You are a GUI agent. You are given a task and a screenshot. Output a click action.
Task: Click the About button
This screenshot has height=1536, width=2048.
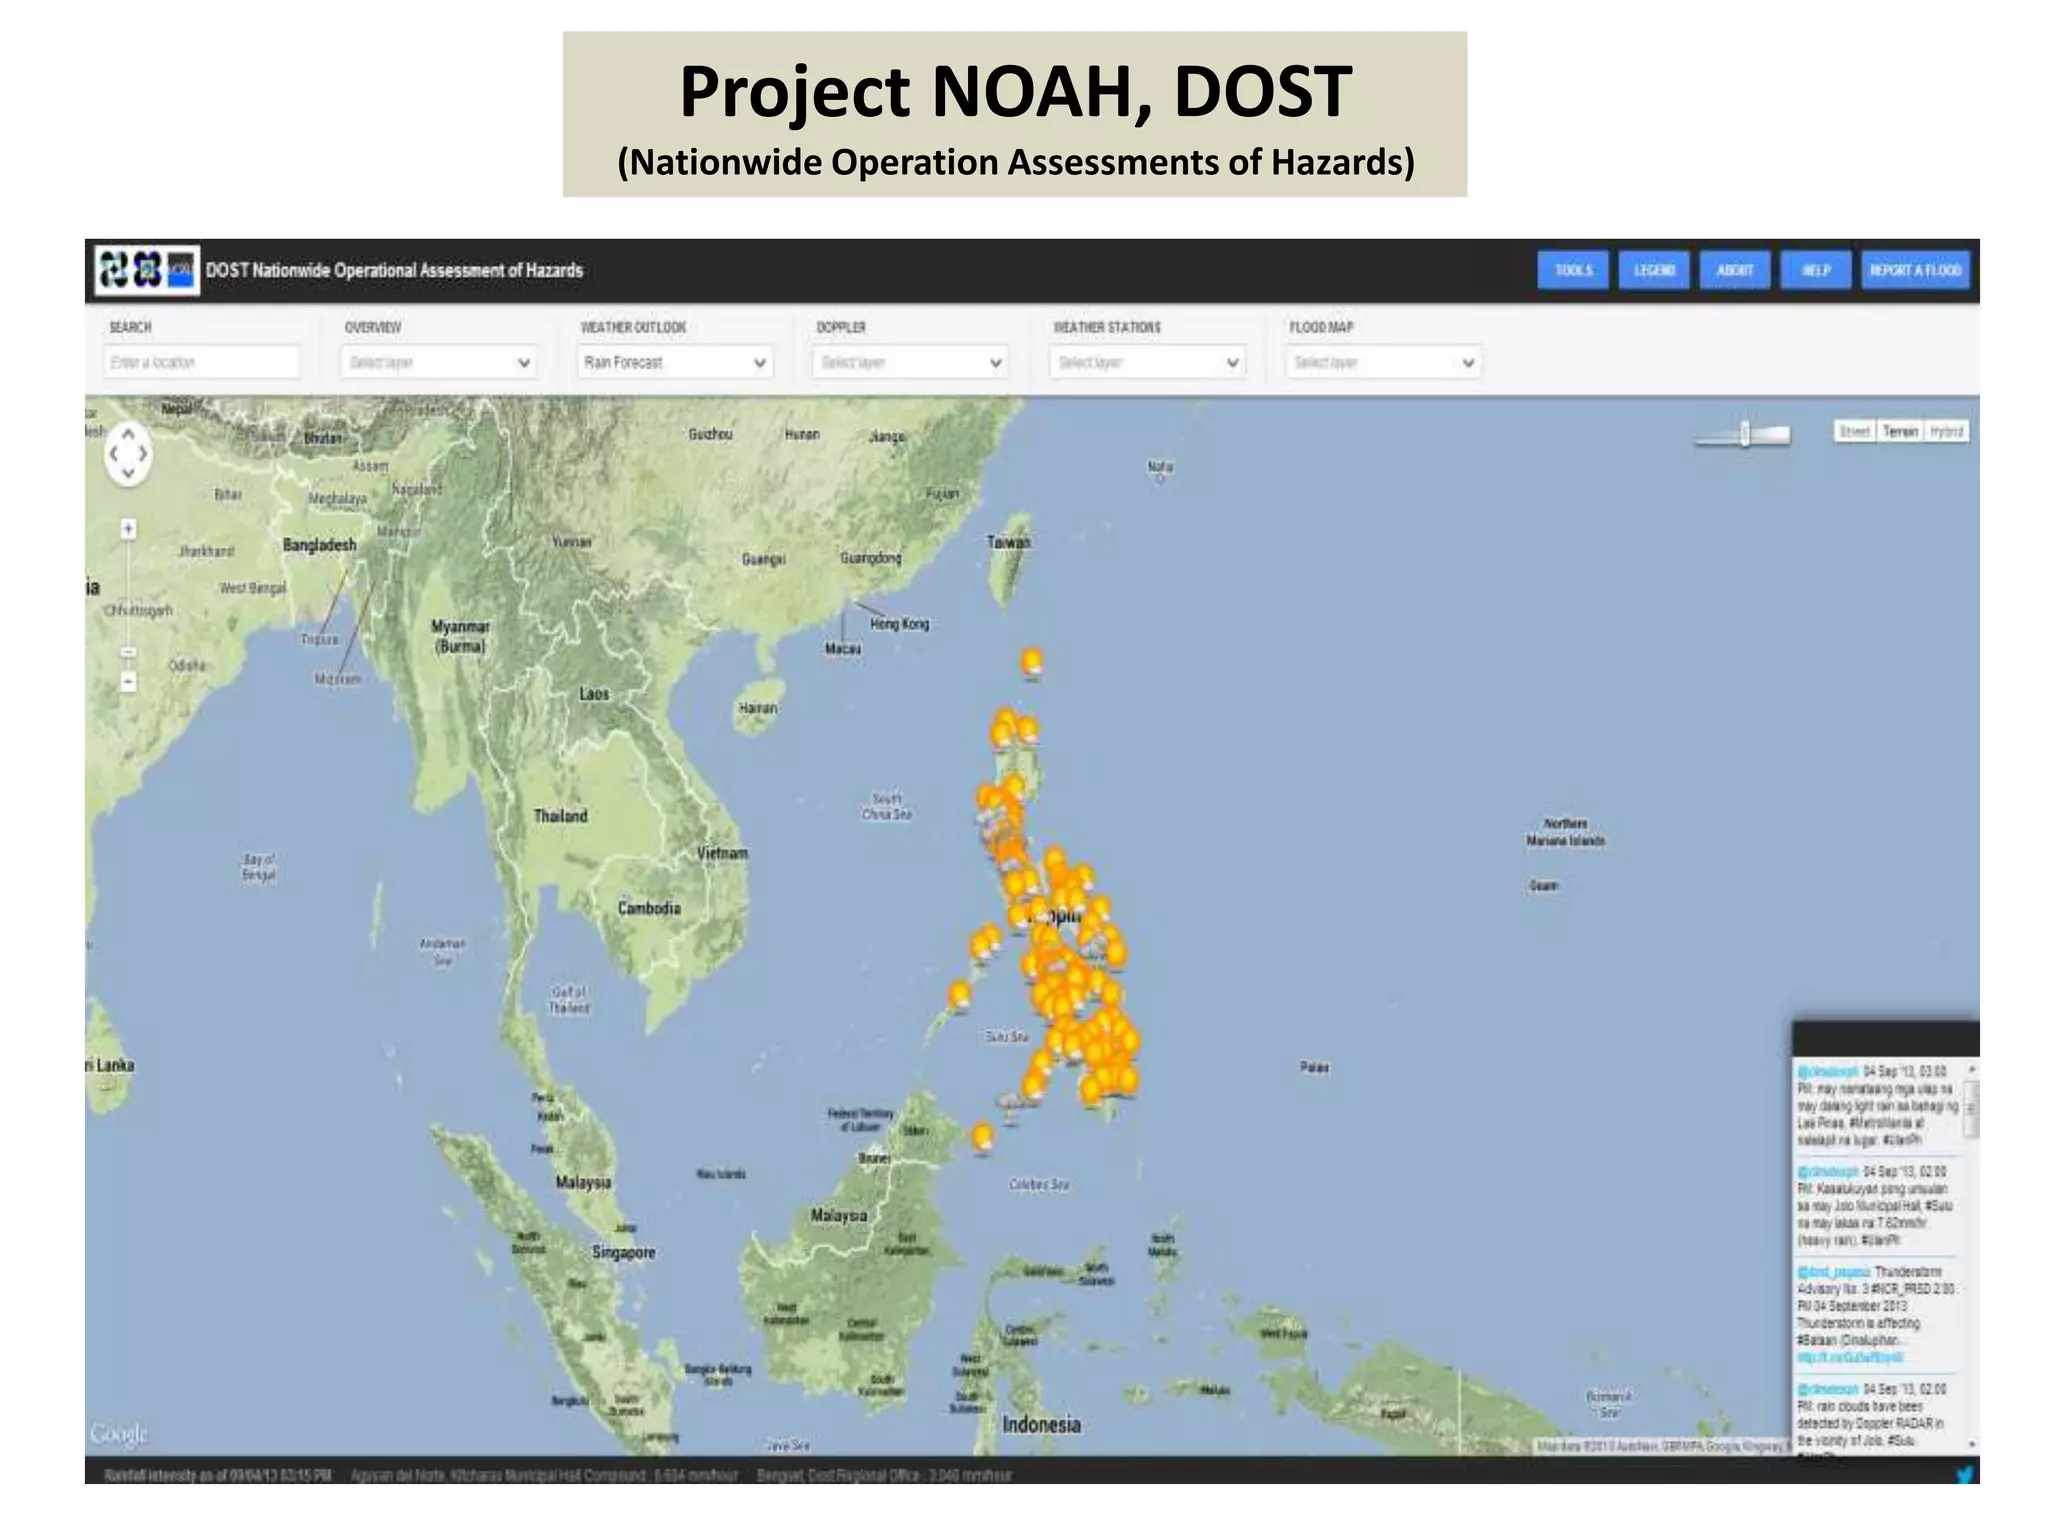[x=1735, y=270]
